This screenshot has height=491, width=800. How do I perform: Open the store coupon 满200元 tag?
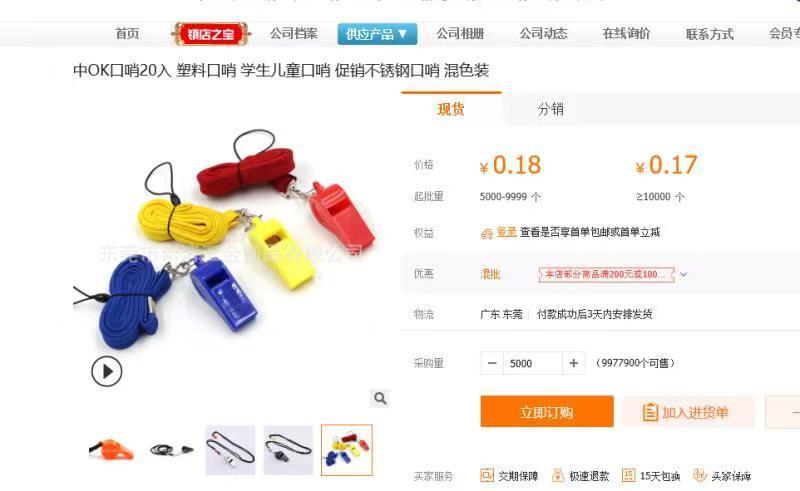coord(607,275)
